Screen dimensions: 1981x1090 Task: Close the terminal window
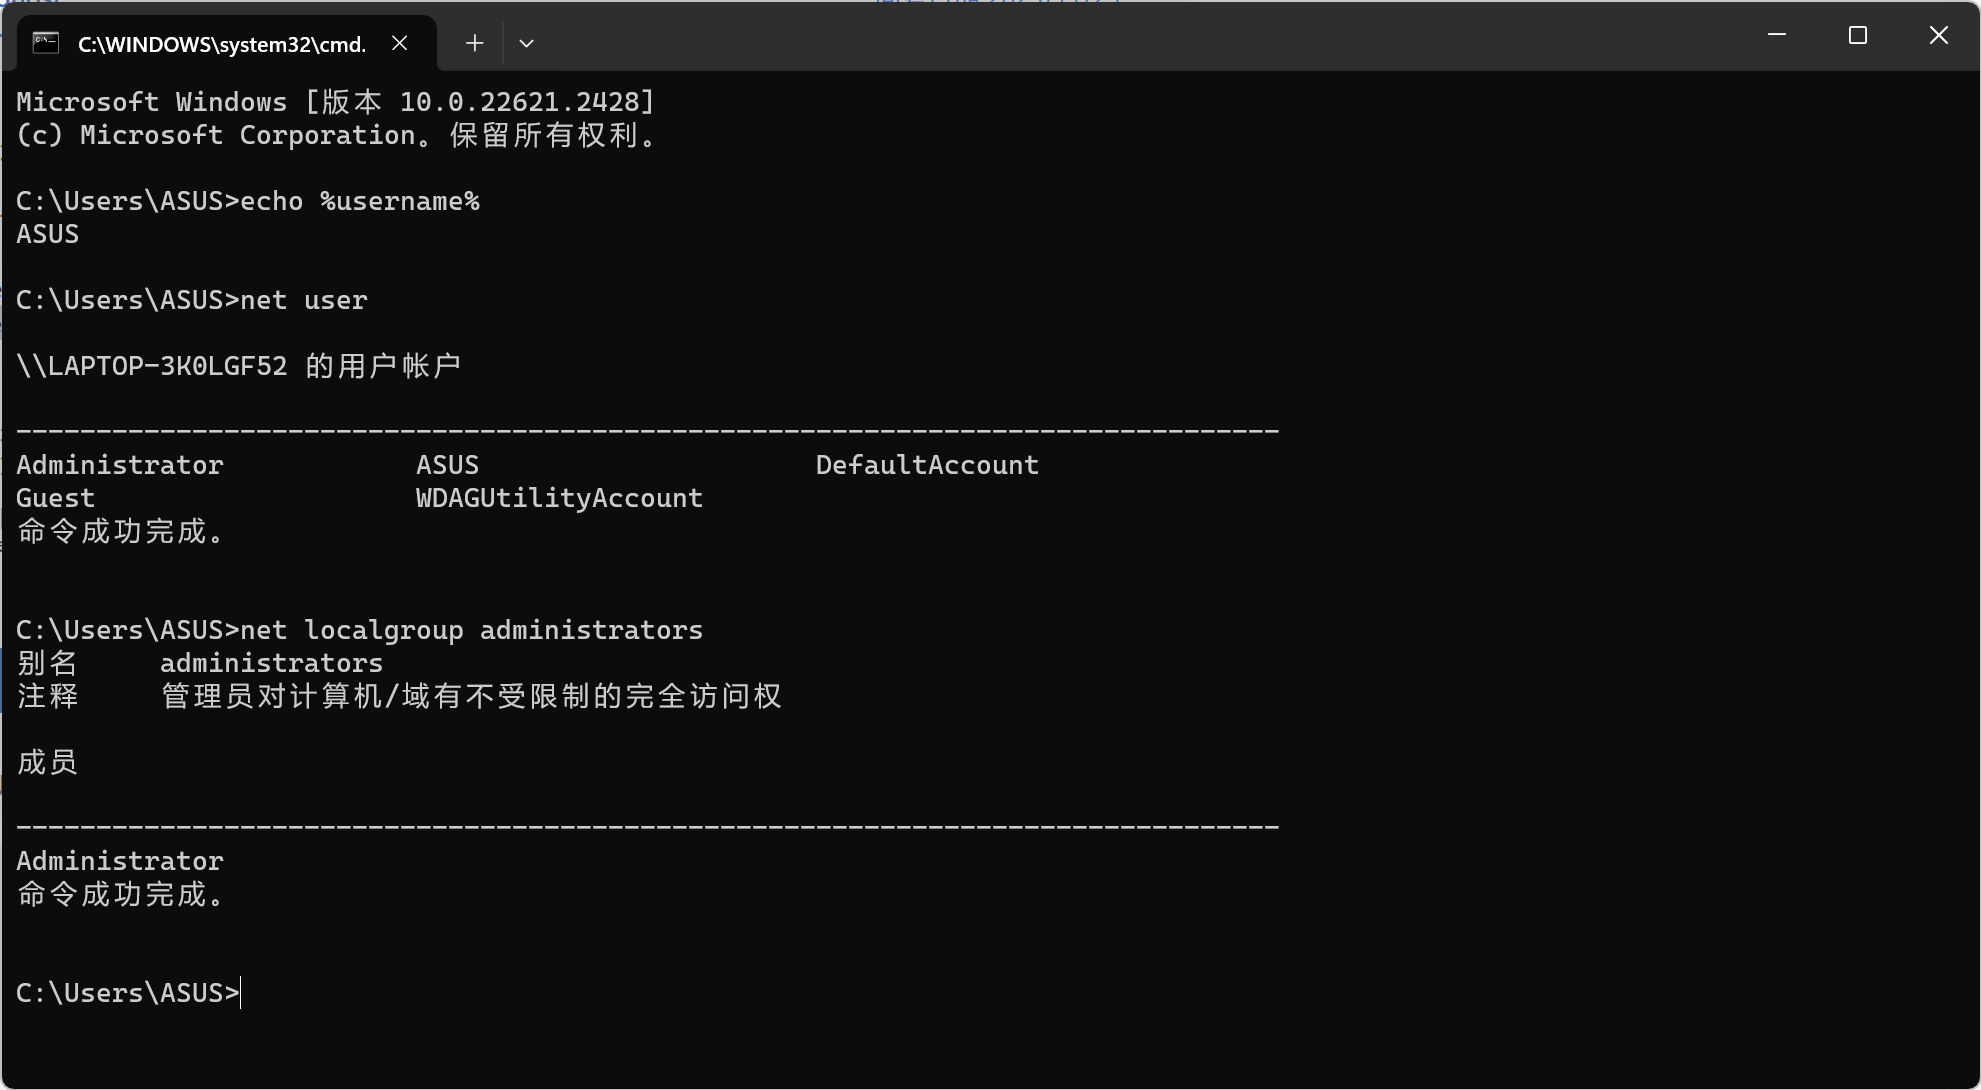tap(1939, 35)
